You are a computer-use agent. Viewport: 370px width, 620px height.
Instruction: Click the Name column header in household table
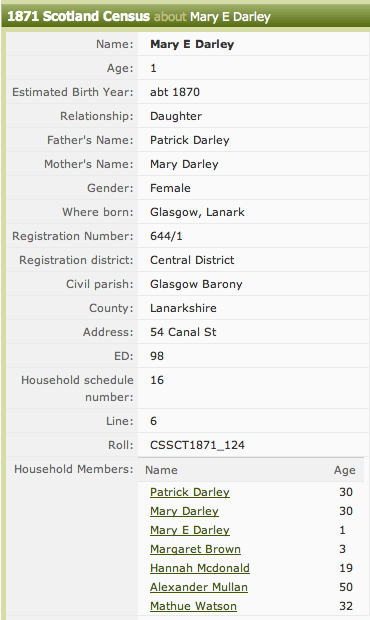[161, 470]
